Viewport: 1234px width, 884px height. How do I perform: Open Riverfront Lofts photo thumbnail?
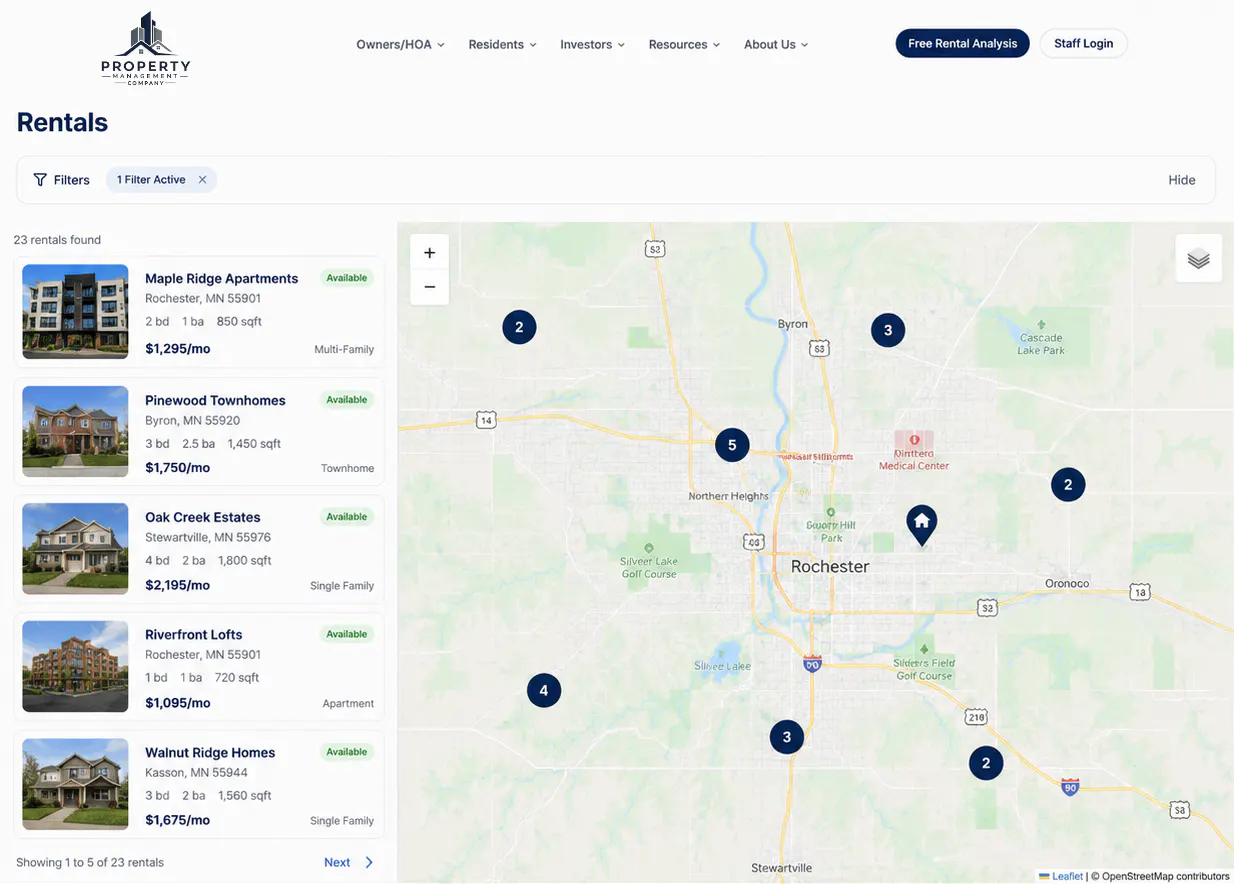pos(75,666)
